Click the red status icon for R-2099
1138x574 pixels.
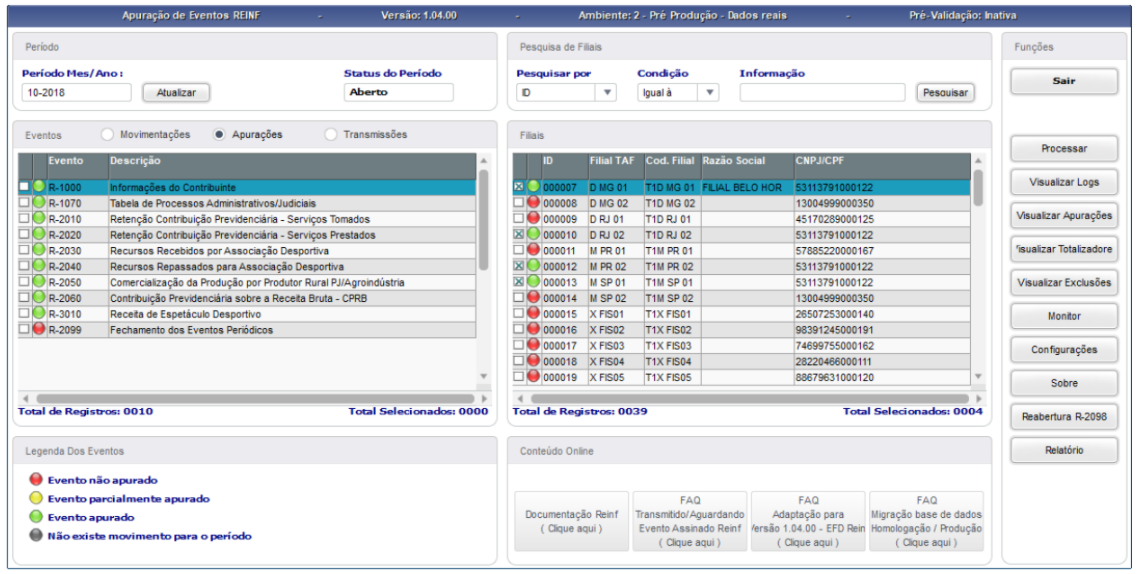38,329
